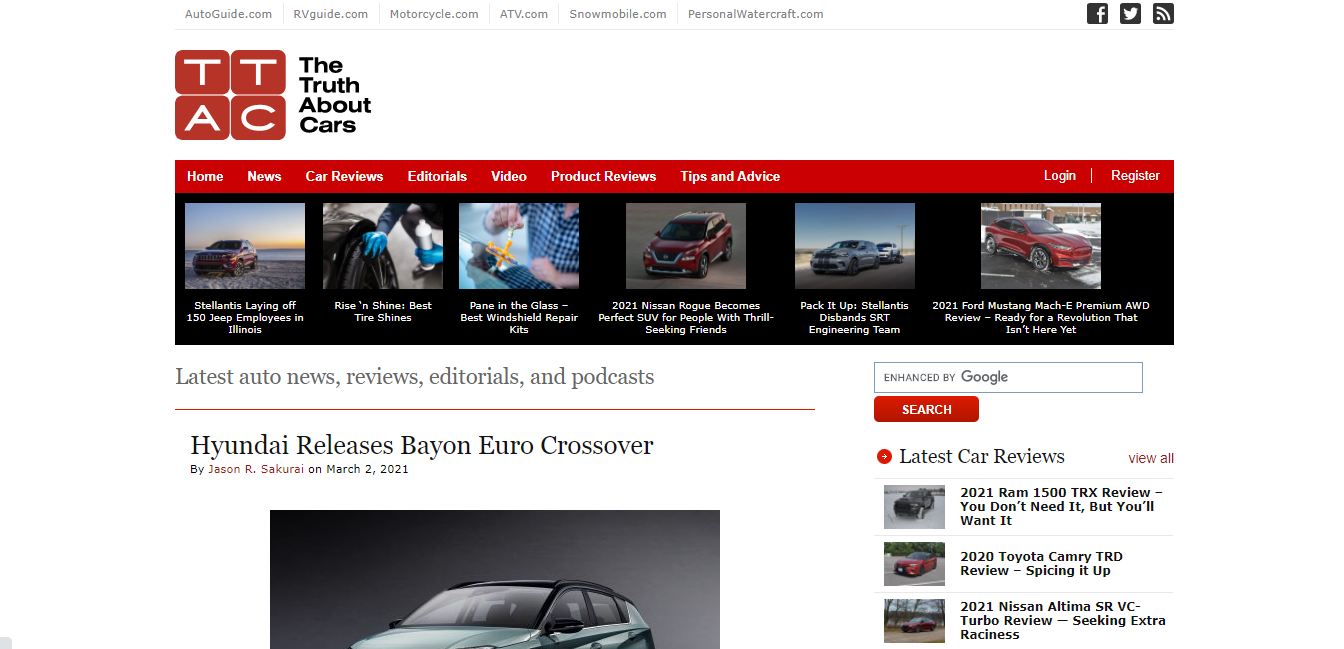Screen dimensions: 1344x649
Task: Click inside the Google search input field
Action: [x=1007, y=377]
